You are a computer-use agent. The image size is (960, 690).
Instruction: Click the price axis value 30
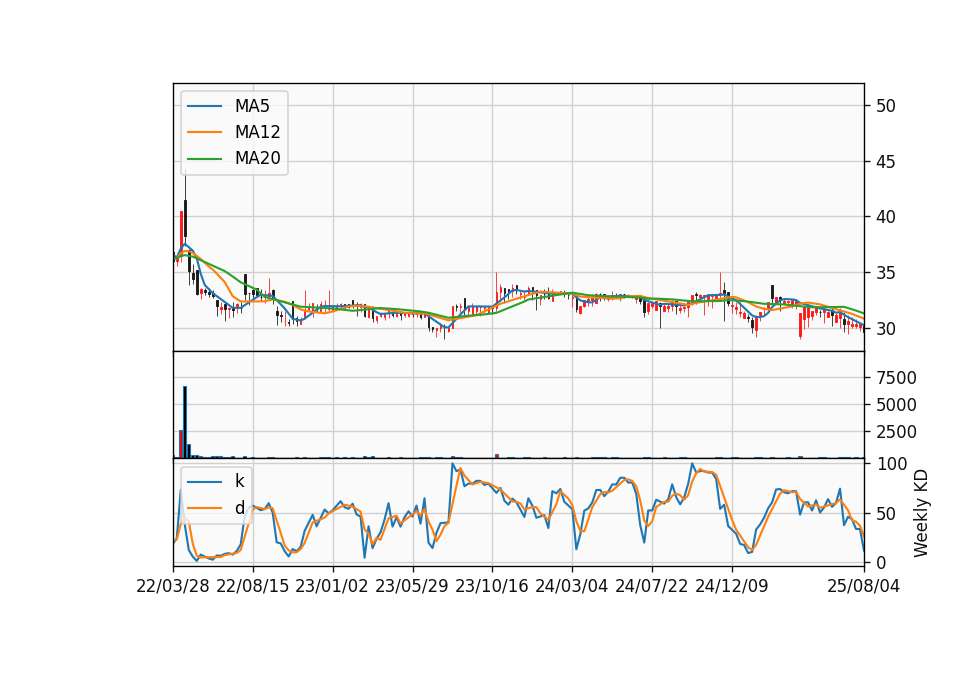click(x=885, y=329)
